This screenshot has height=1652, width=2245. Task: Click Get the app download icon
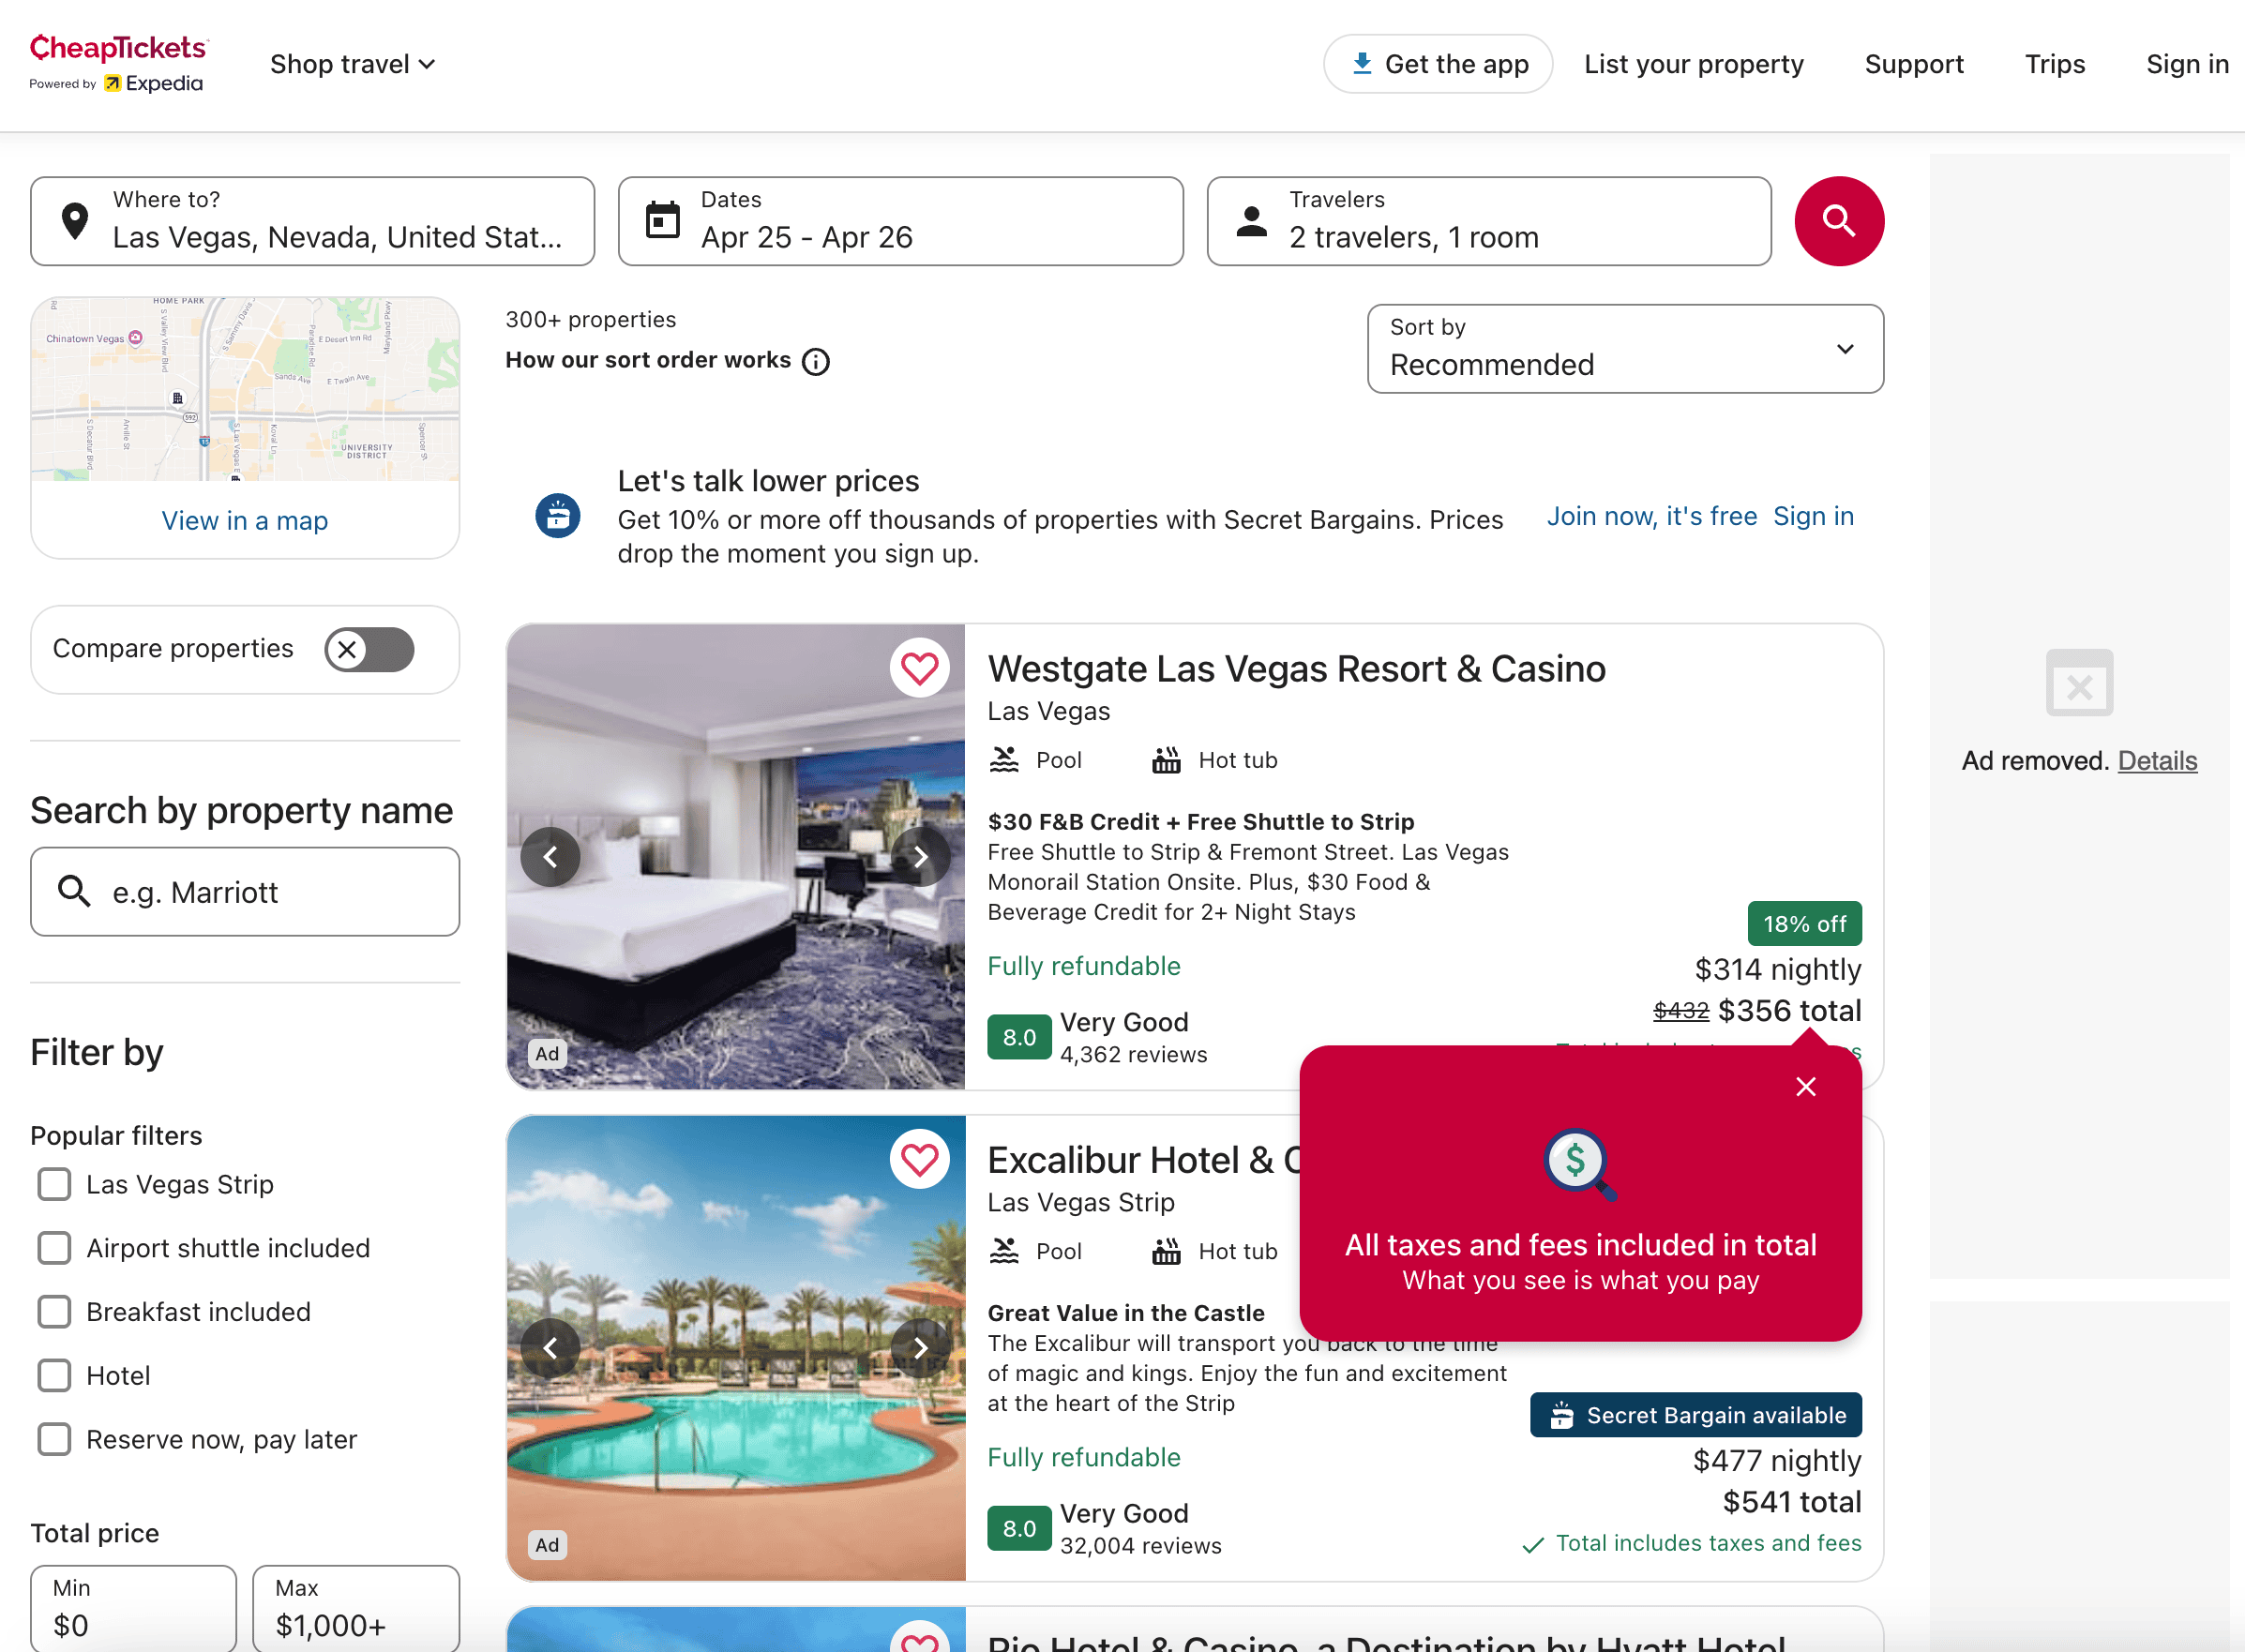[1361, 64]
